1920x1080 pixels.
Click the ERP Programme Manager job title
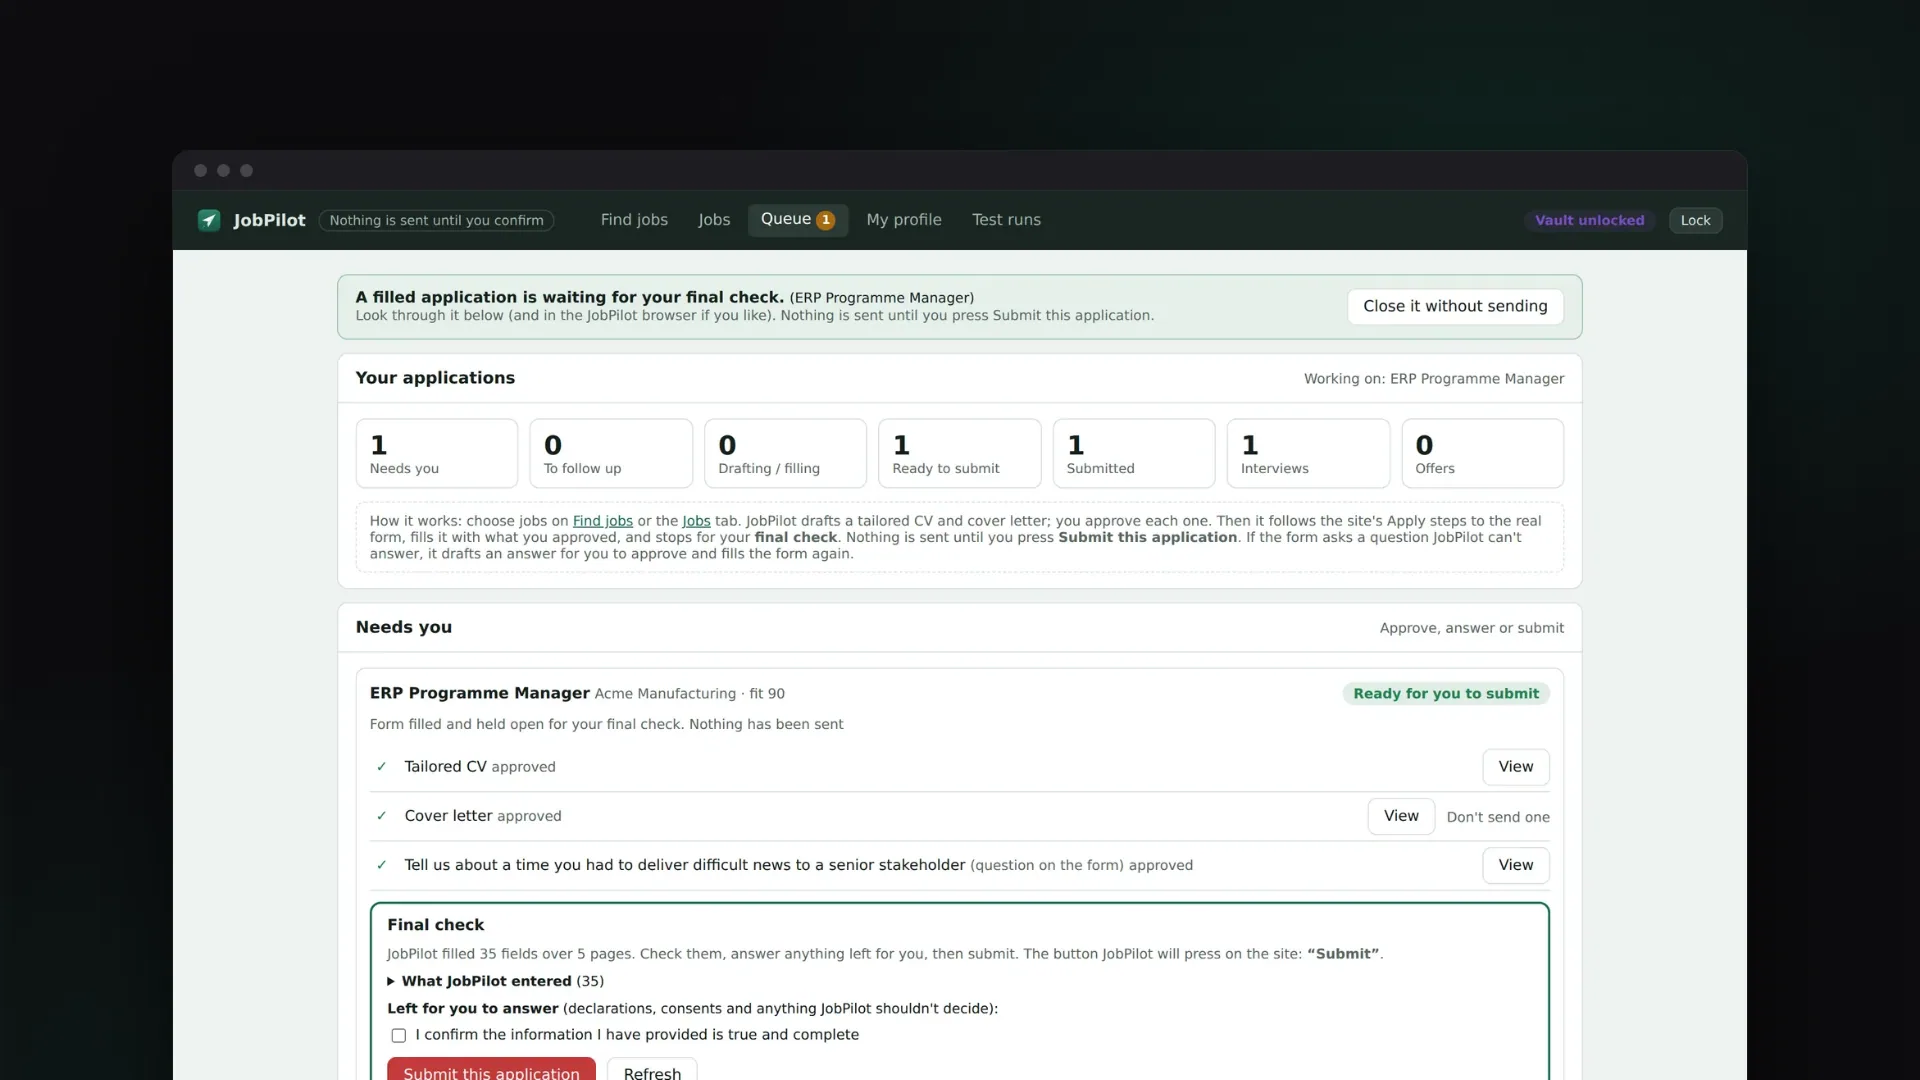[x=479, y=693]
